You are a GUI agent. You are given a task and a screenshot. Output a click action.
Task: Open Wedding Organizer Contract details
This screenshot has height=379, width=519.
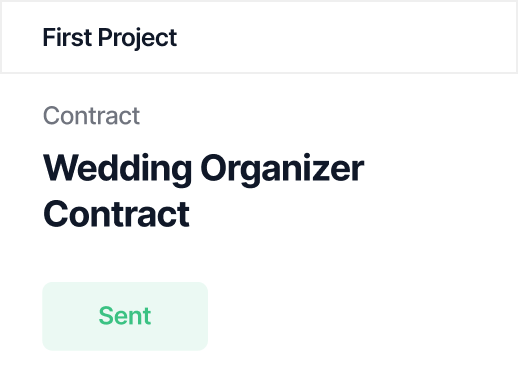click(x=203, y=191)
